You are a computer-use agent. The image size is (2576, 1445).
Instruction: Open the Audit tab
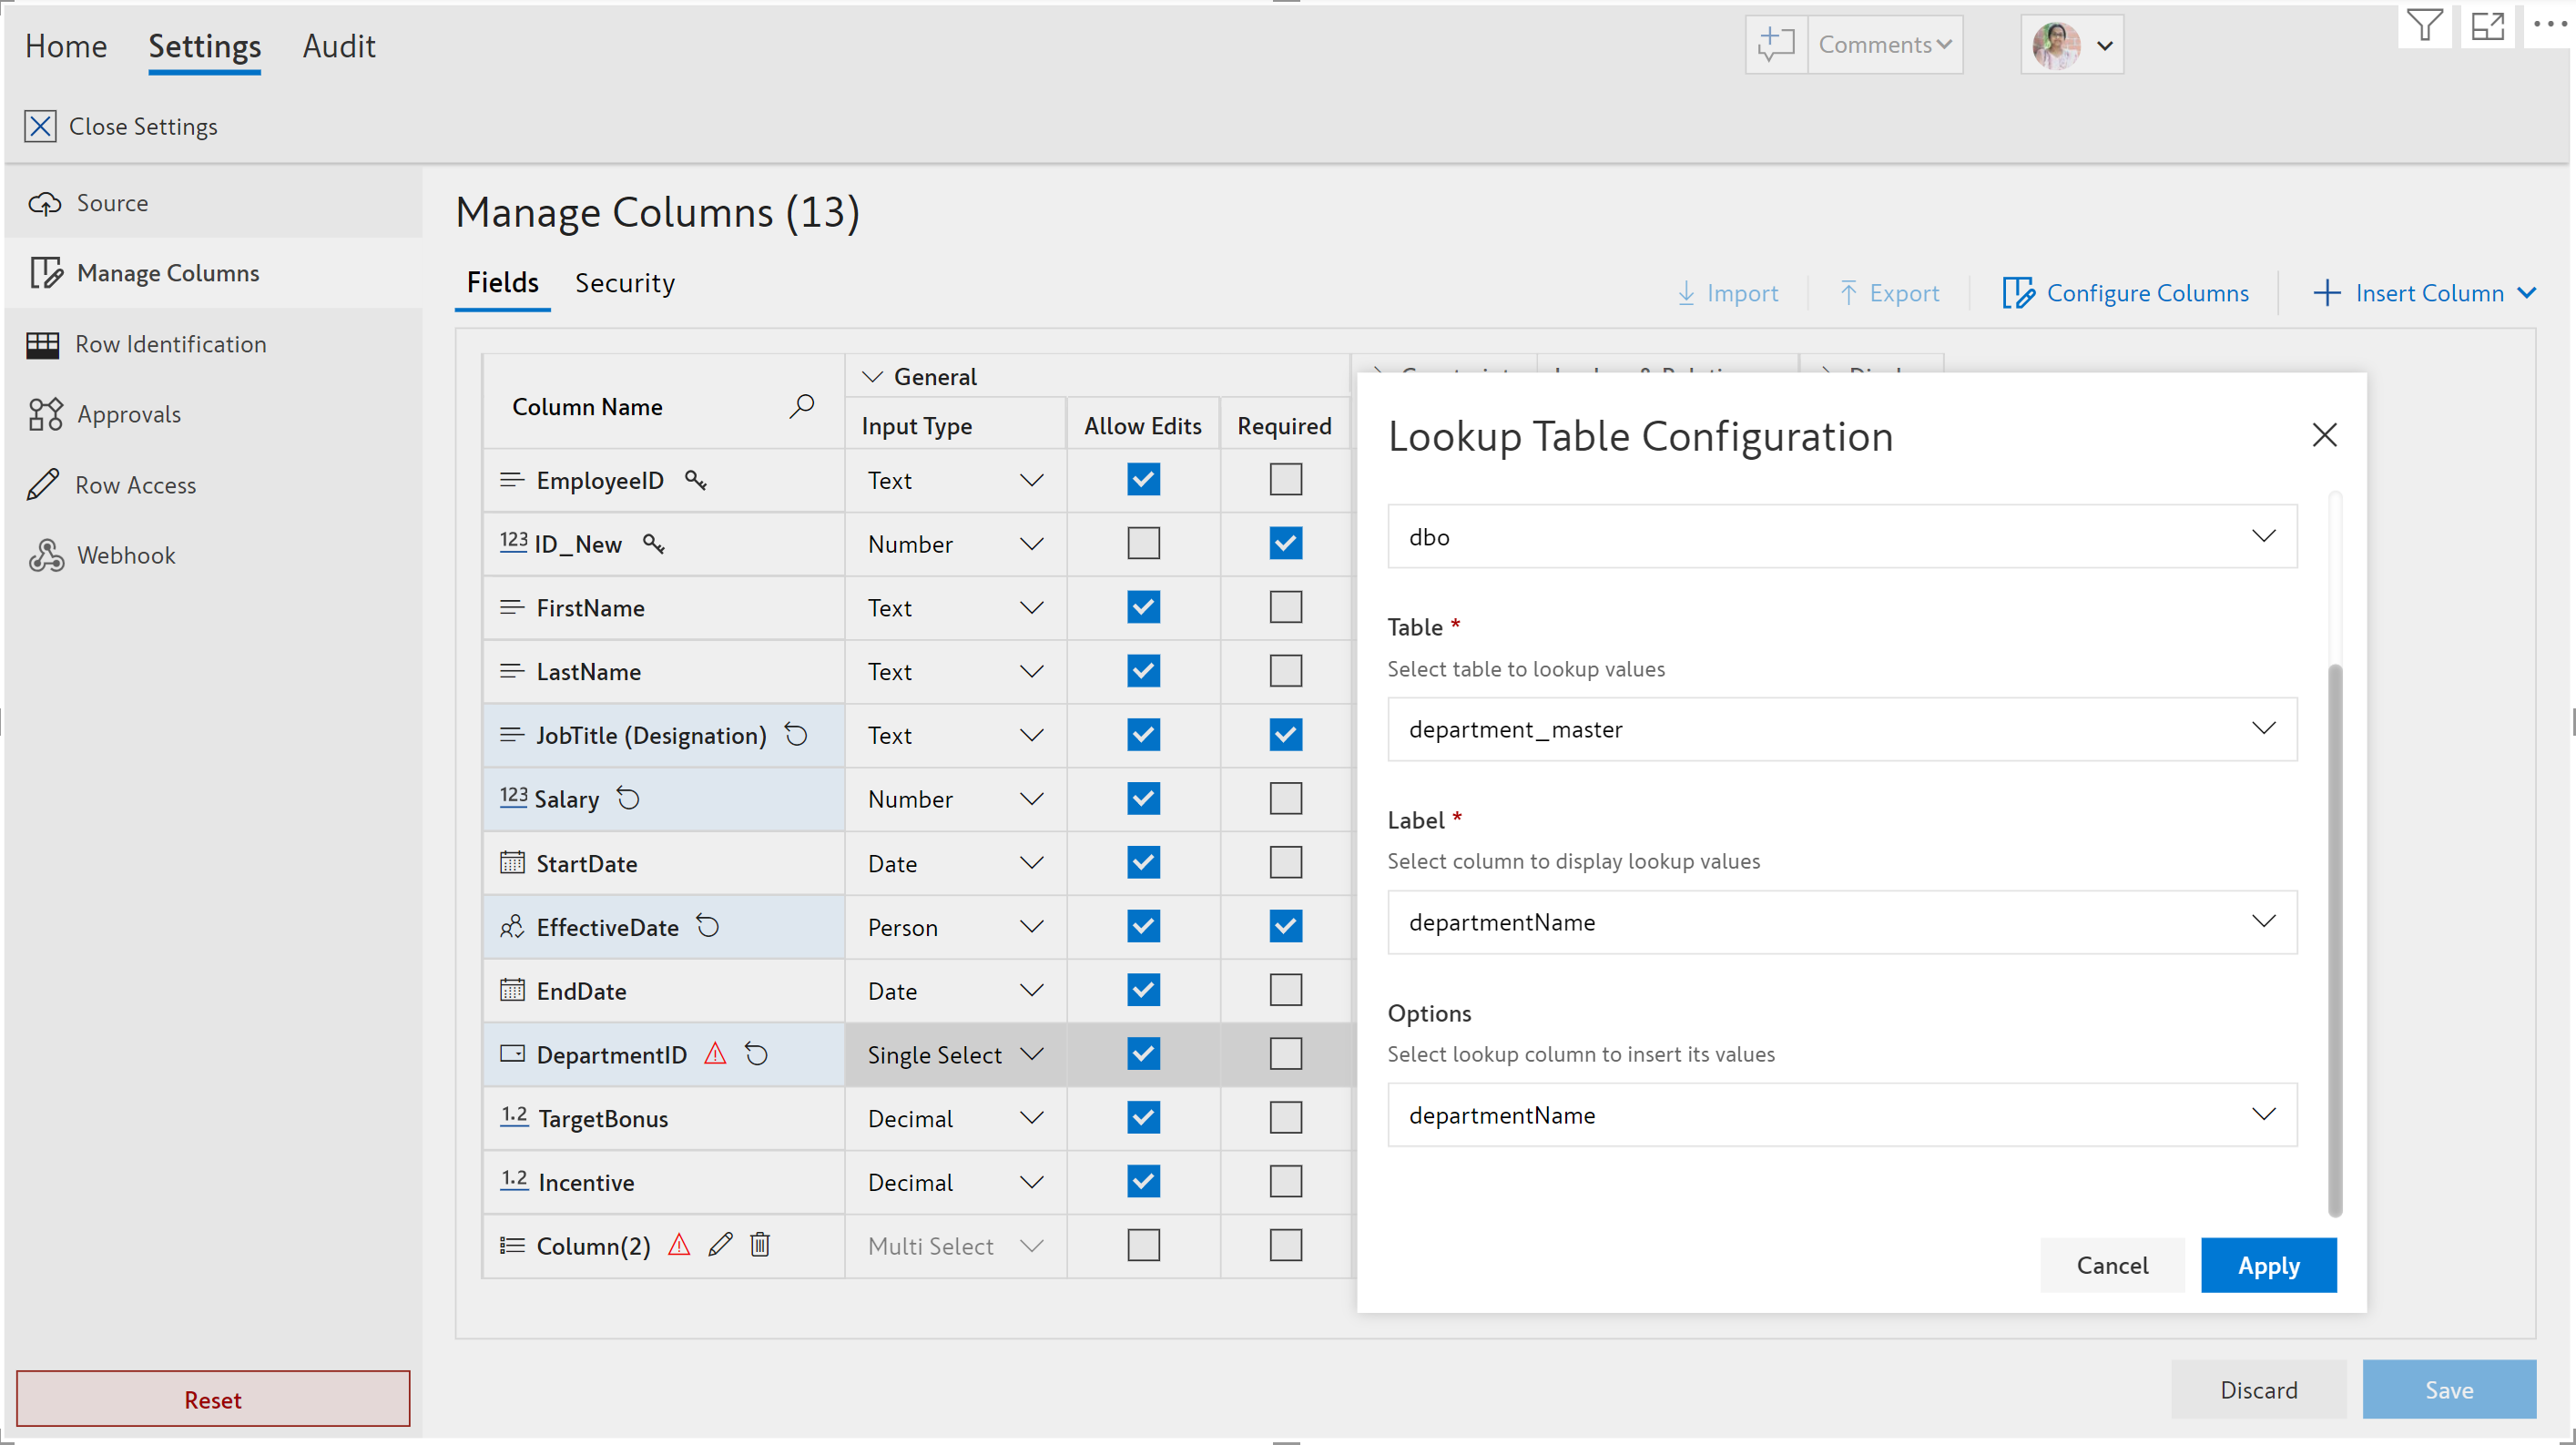pyautogui.click(x=339, y=46)
